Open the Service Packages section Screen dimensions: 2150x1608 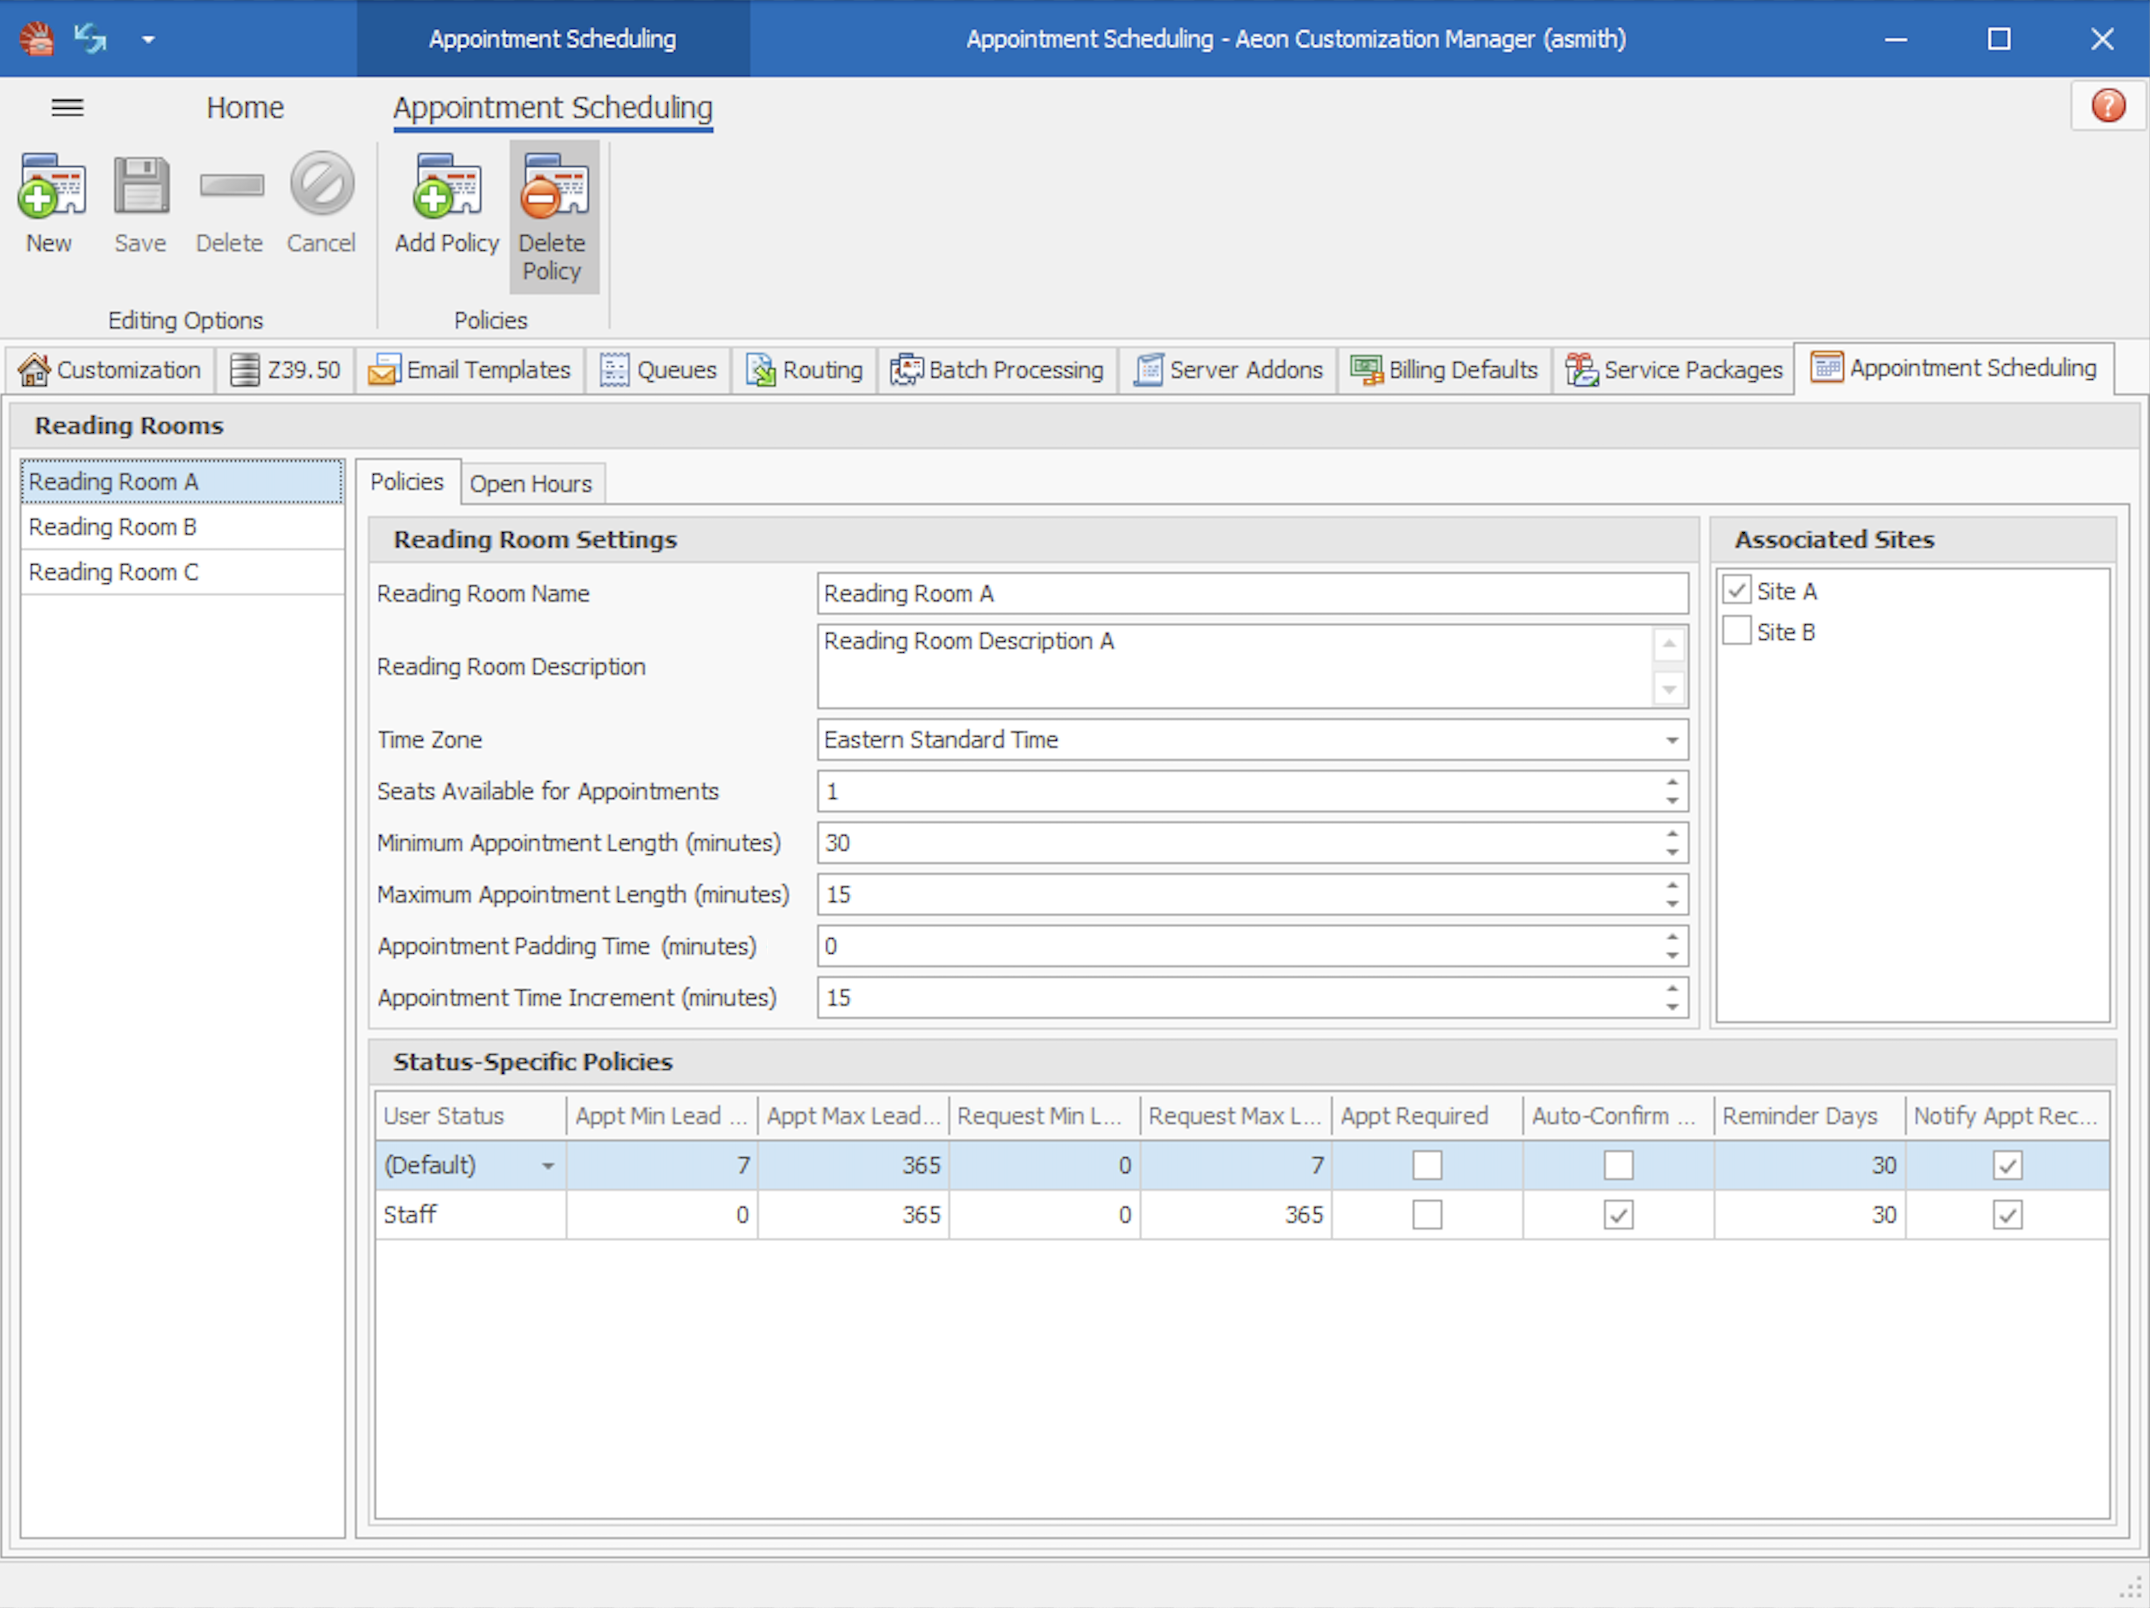pyautogui.click(x=1673, y=369)
